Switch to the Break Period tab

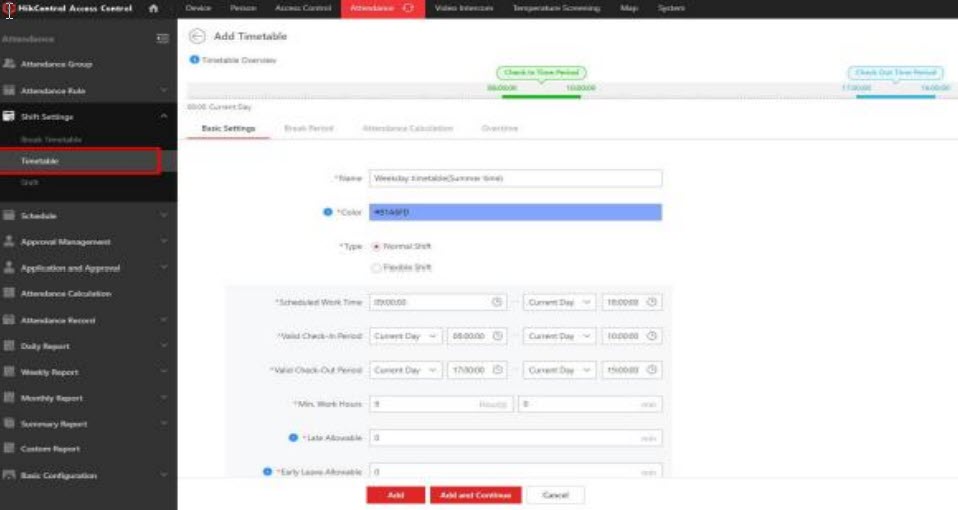(308, 129)
